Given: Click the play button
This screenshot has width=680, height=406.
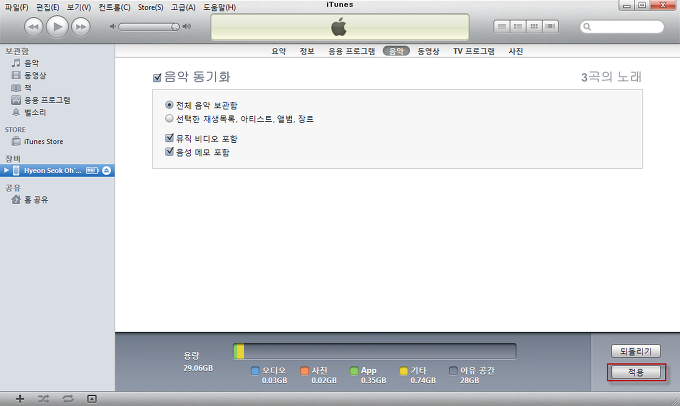Looking at the screenshot, I should pos(57,27).
